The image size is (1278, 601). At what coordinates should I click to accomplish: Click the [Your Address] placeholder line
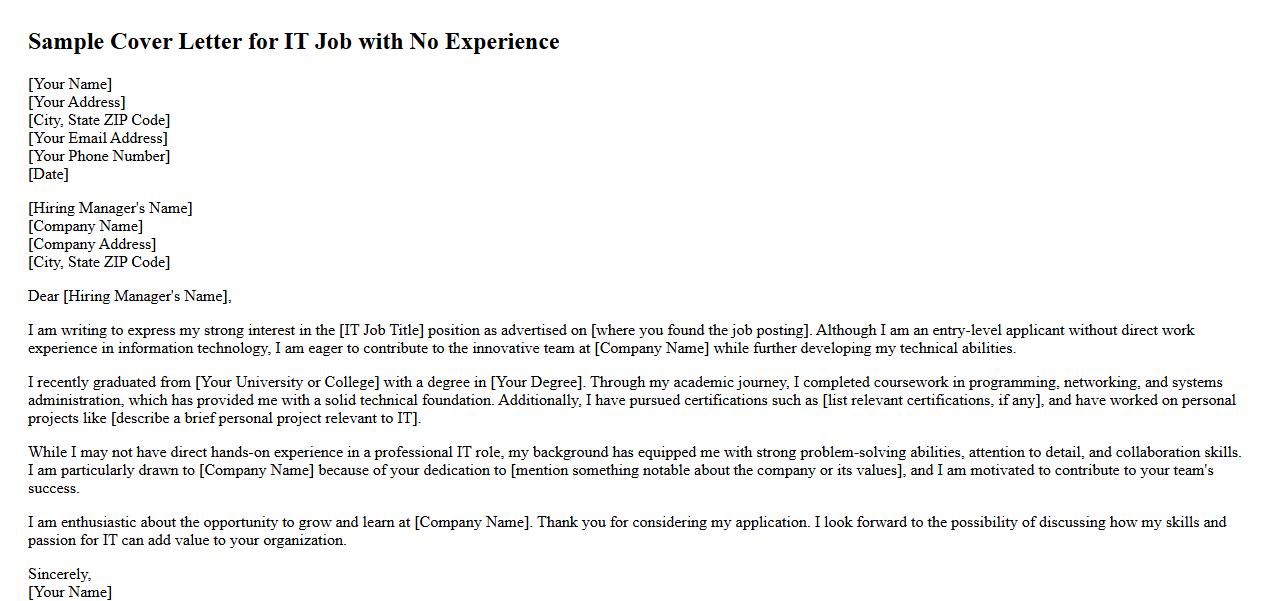pyautogui.click(x=77, y=102)
